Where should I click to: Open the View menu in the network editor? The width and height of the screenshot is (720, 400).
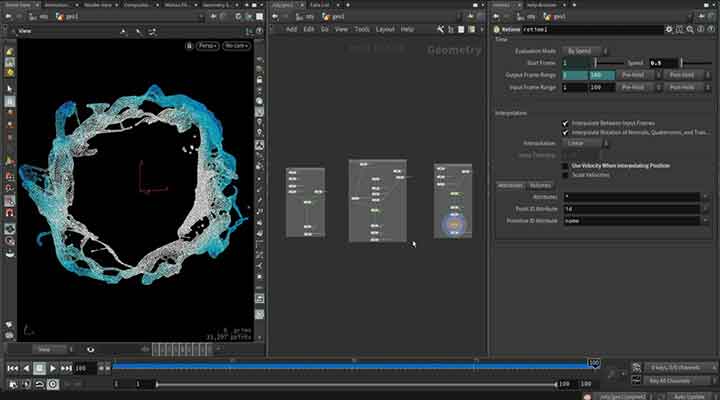tap(341, 29)
